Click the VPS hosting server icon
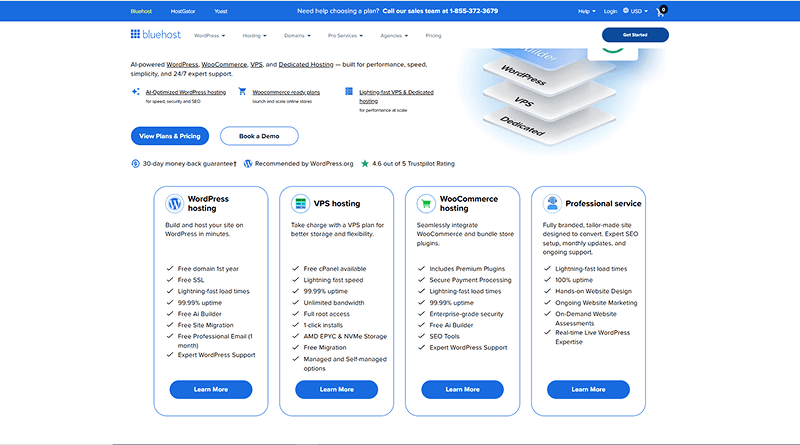The width and height of the screenshot is (800, 445). click(x=299, y=203)
